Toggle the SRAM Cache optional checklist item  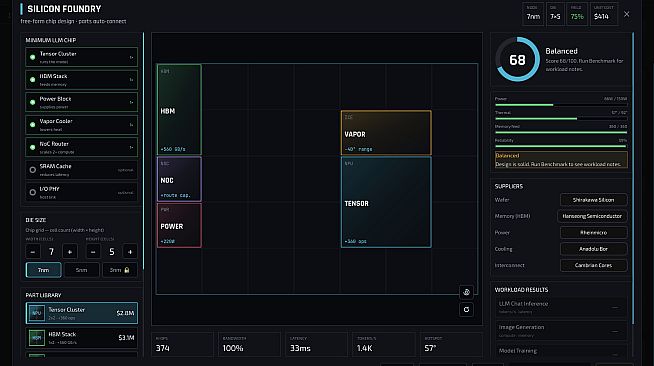81,170
